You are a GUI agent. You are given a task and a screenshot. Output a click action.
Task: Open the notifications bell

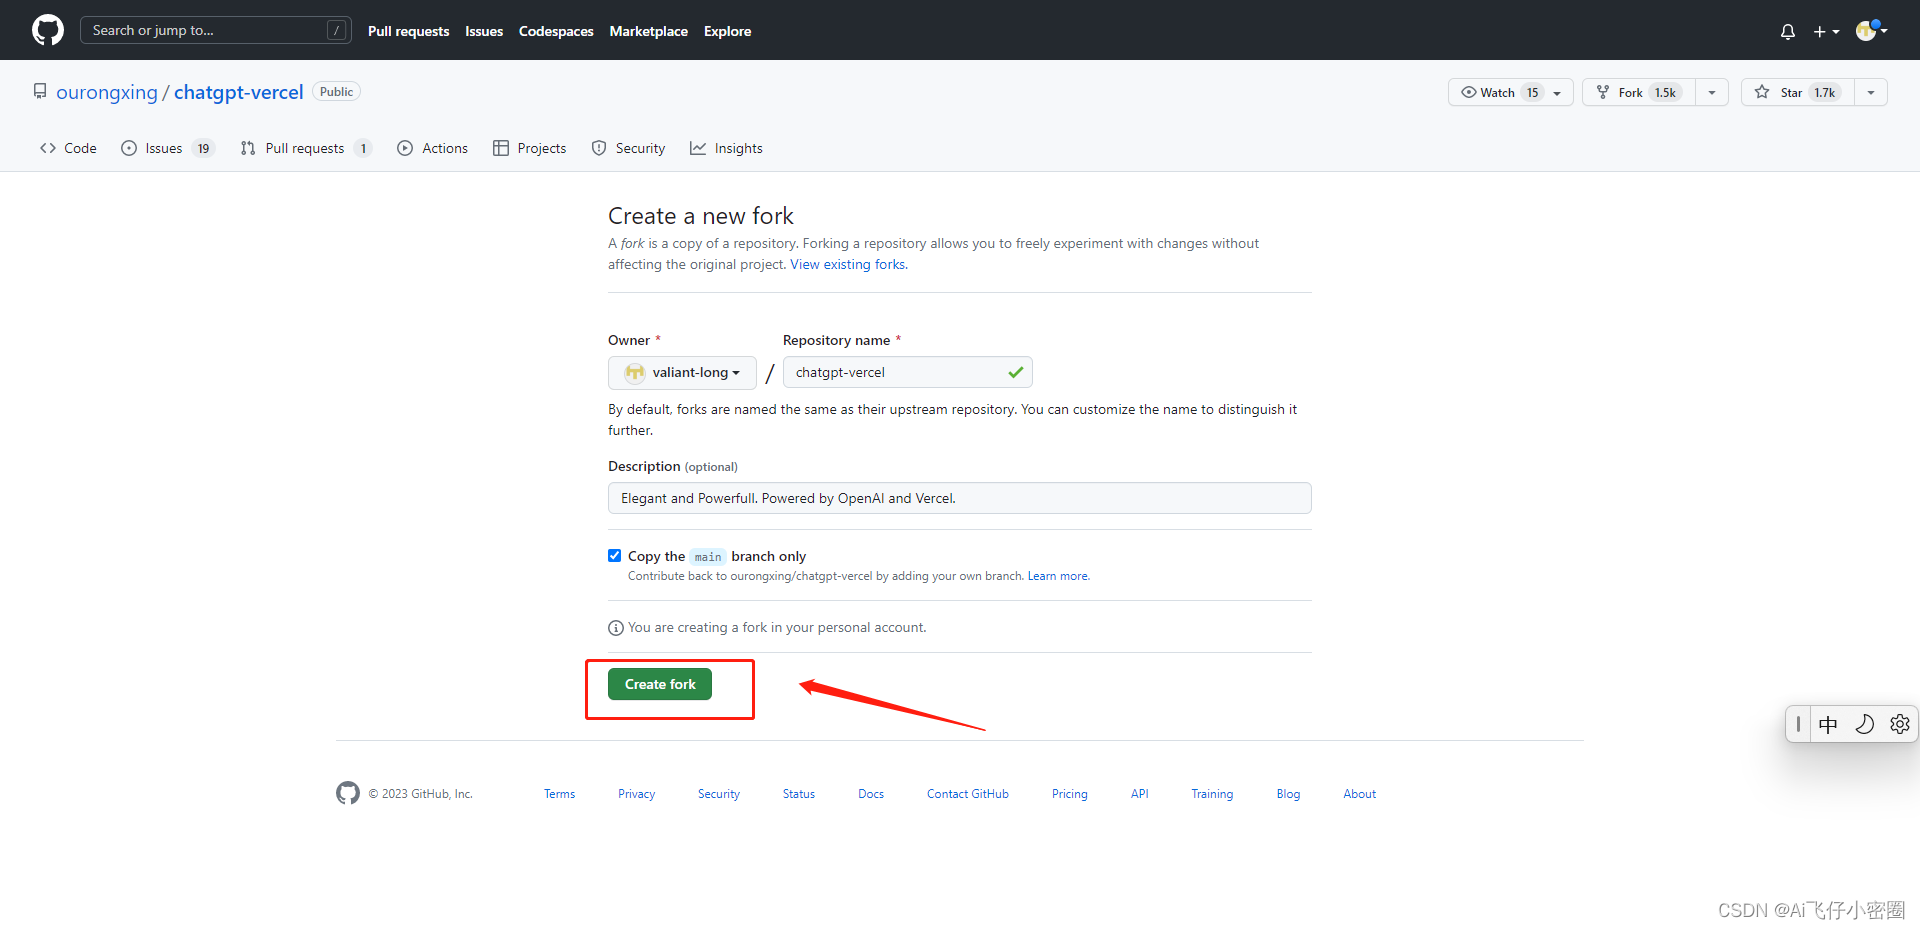click(x=1788, y=32)
